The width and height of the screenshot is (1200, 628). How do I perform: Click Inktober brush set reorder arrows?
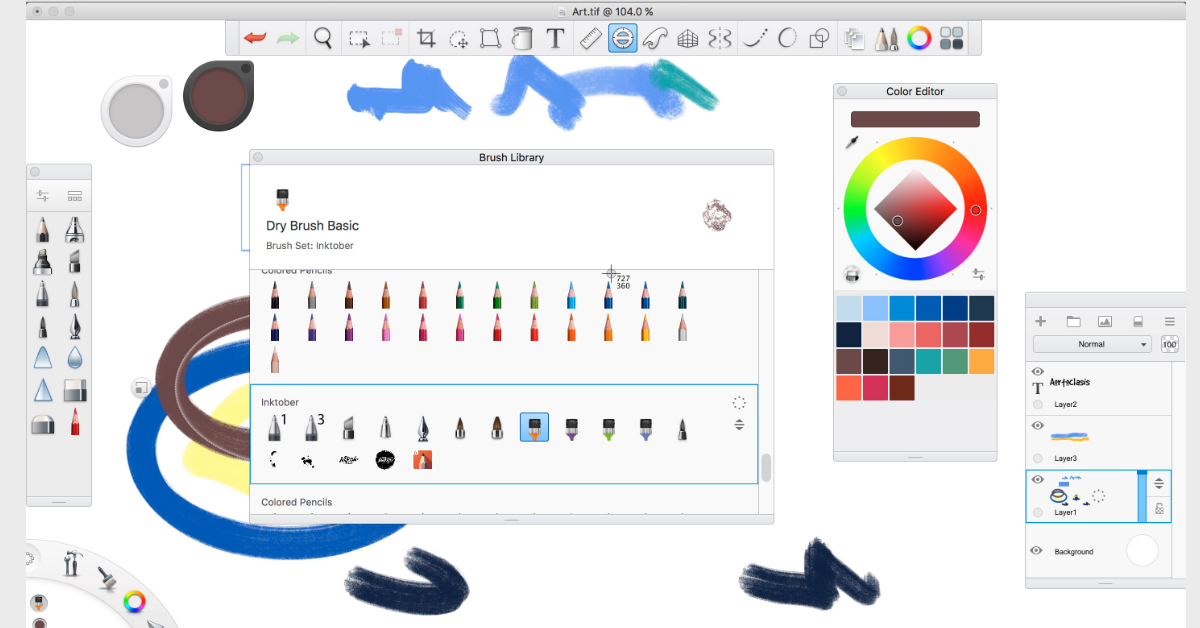(x=739, y=425)
